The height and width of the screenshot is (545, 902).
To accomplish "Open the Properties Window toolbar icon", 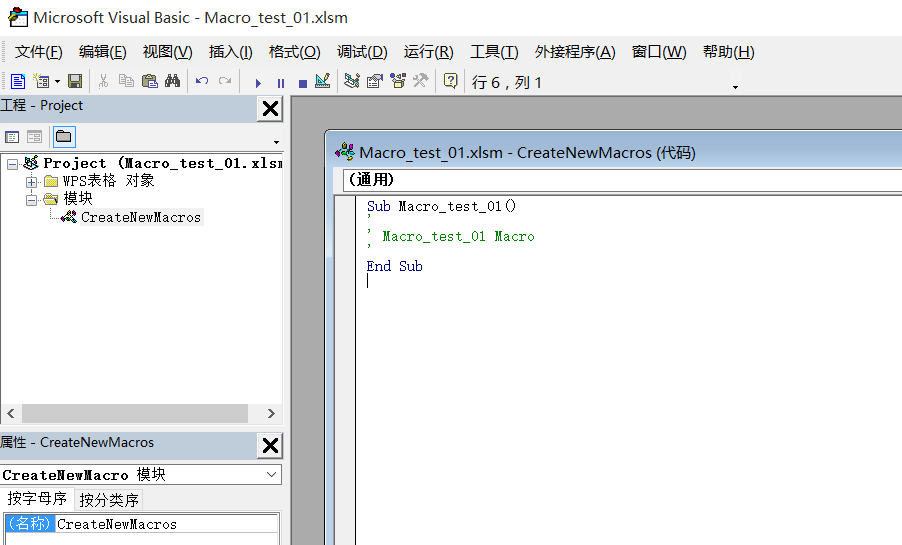I will pyautogui.click(x=374, y=81).
